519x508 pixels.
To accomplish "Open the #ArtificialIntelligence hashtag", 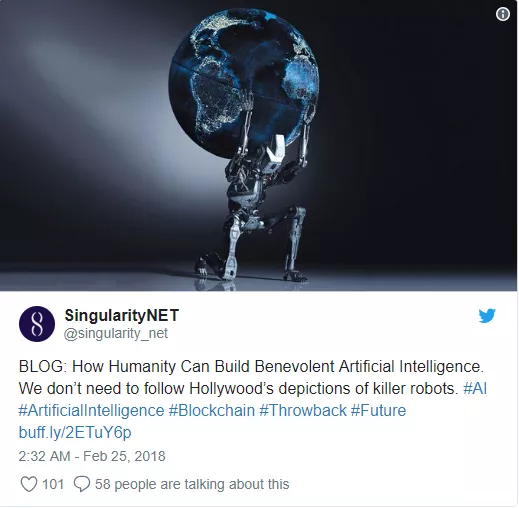I will (91, 410).
